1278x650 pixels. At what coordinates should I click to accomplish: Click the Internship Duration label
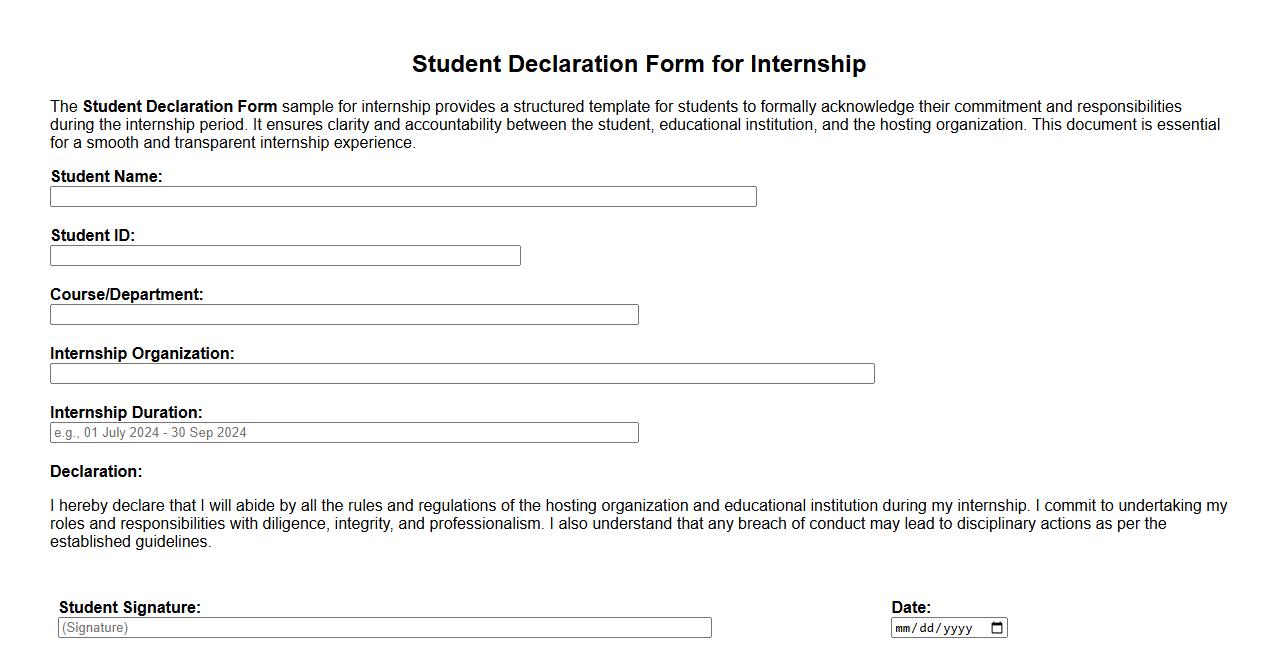click(x=127, y=412)
